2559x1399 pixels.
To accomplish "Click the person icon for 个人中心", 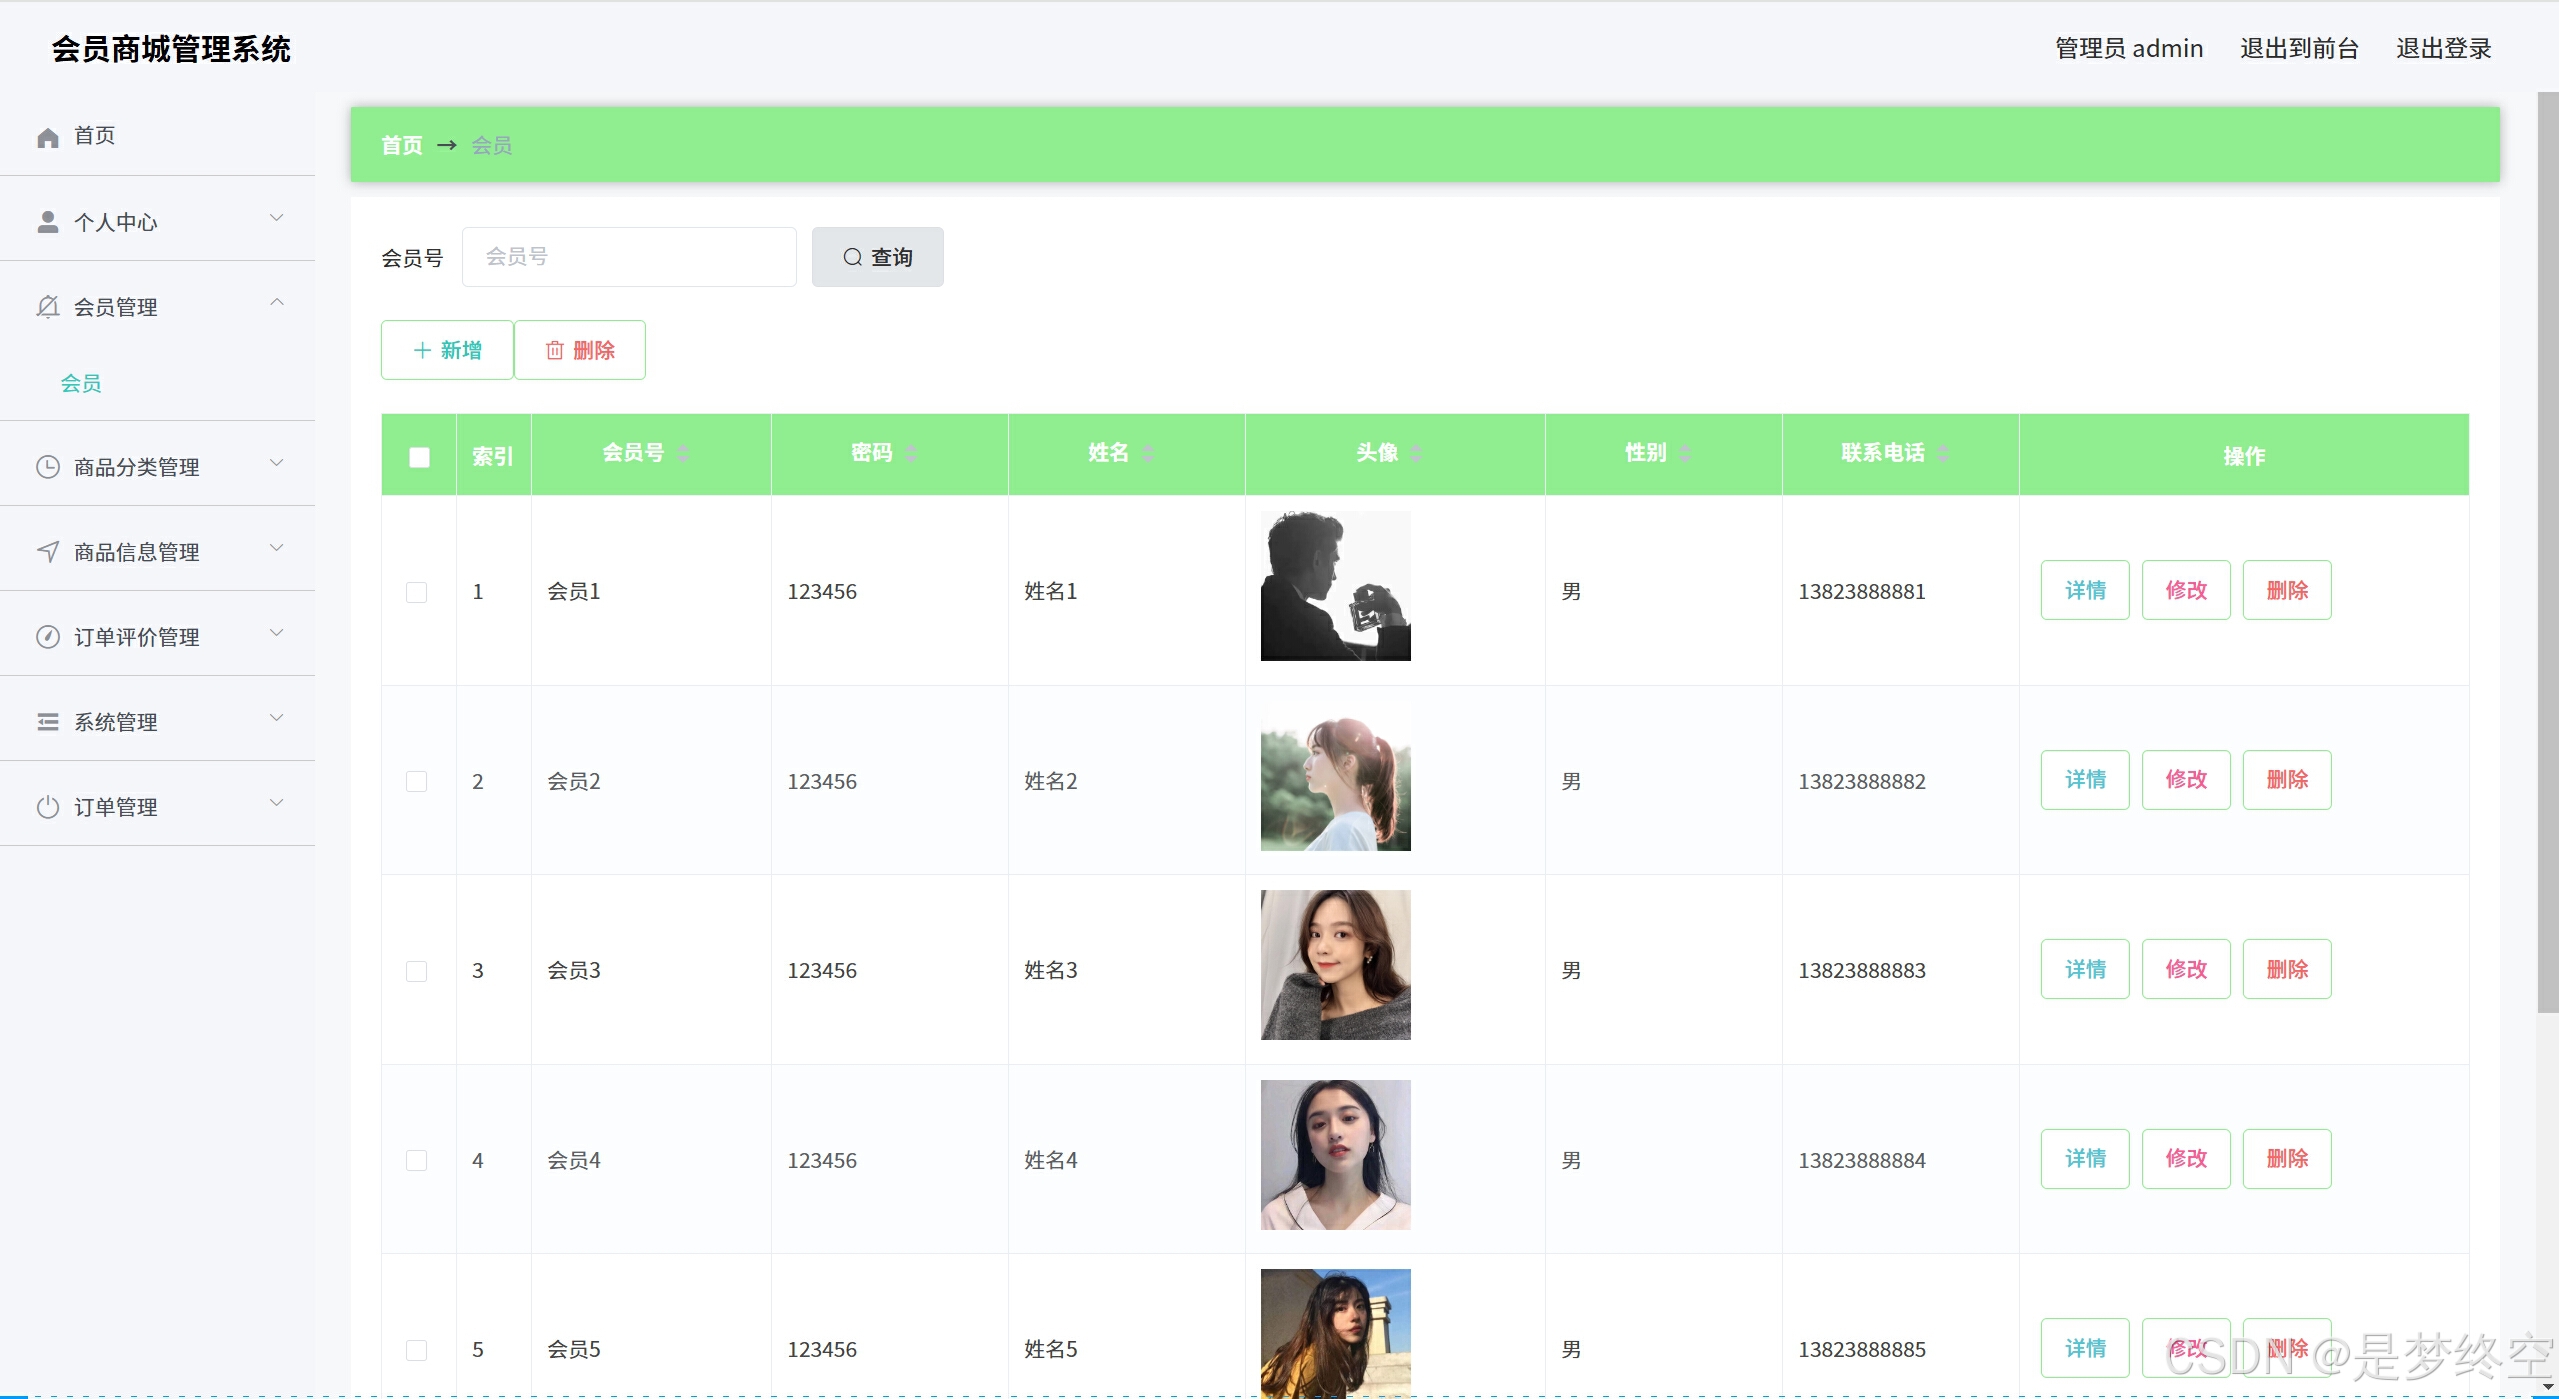I will point(47,222).
